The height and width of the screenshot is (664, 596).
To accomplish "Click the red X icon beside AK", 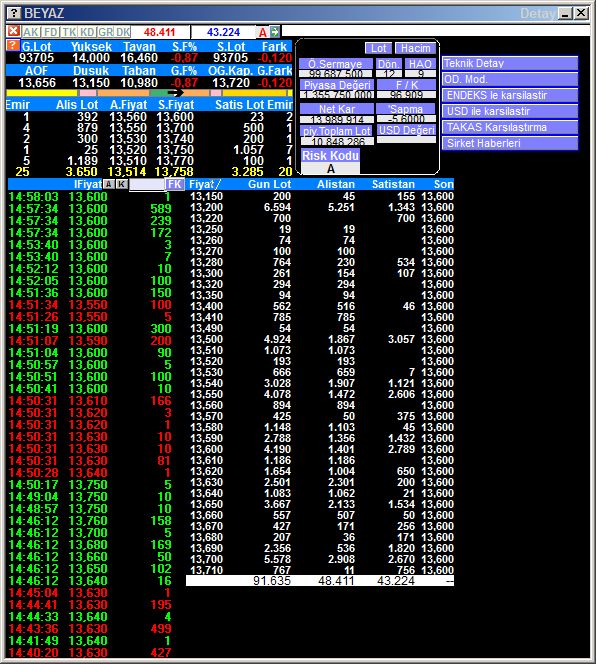I will click(x=14, y=31).
